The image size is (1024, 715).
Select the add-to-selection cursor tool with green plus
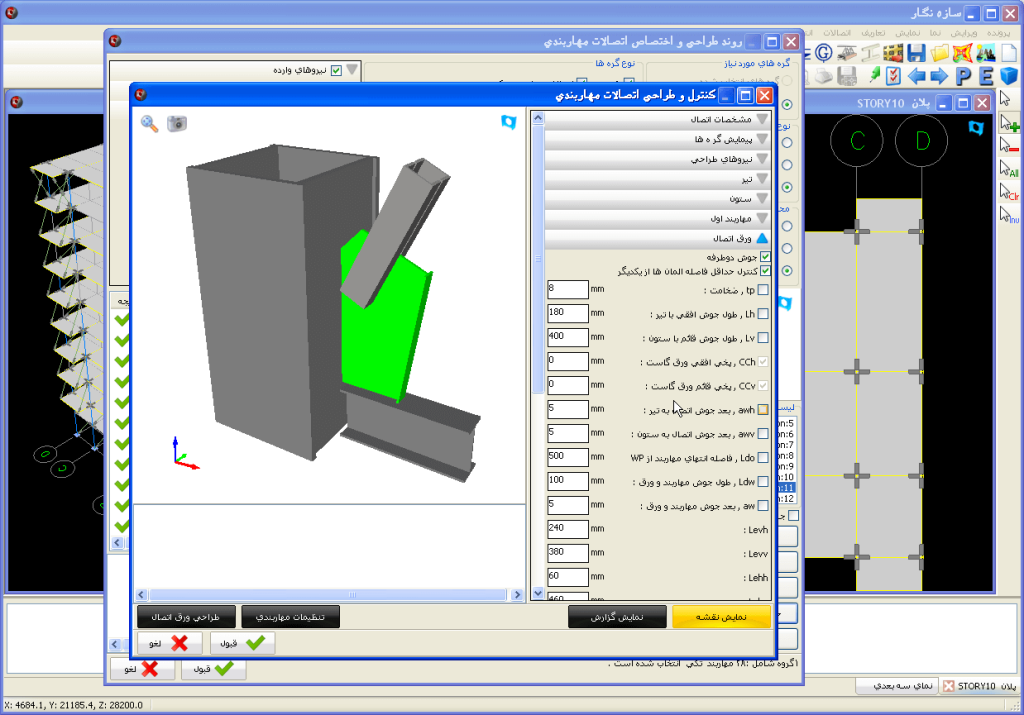[x=1009, y=124]
